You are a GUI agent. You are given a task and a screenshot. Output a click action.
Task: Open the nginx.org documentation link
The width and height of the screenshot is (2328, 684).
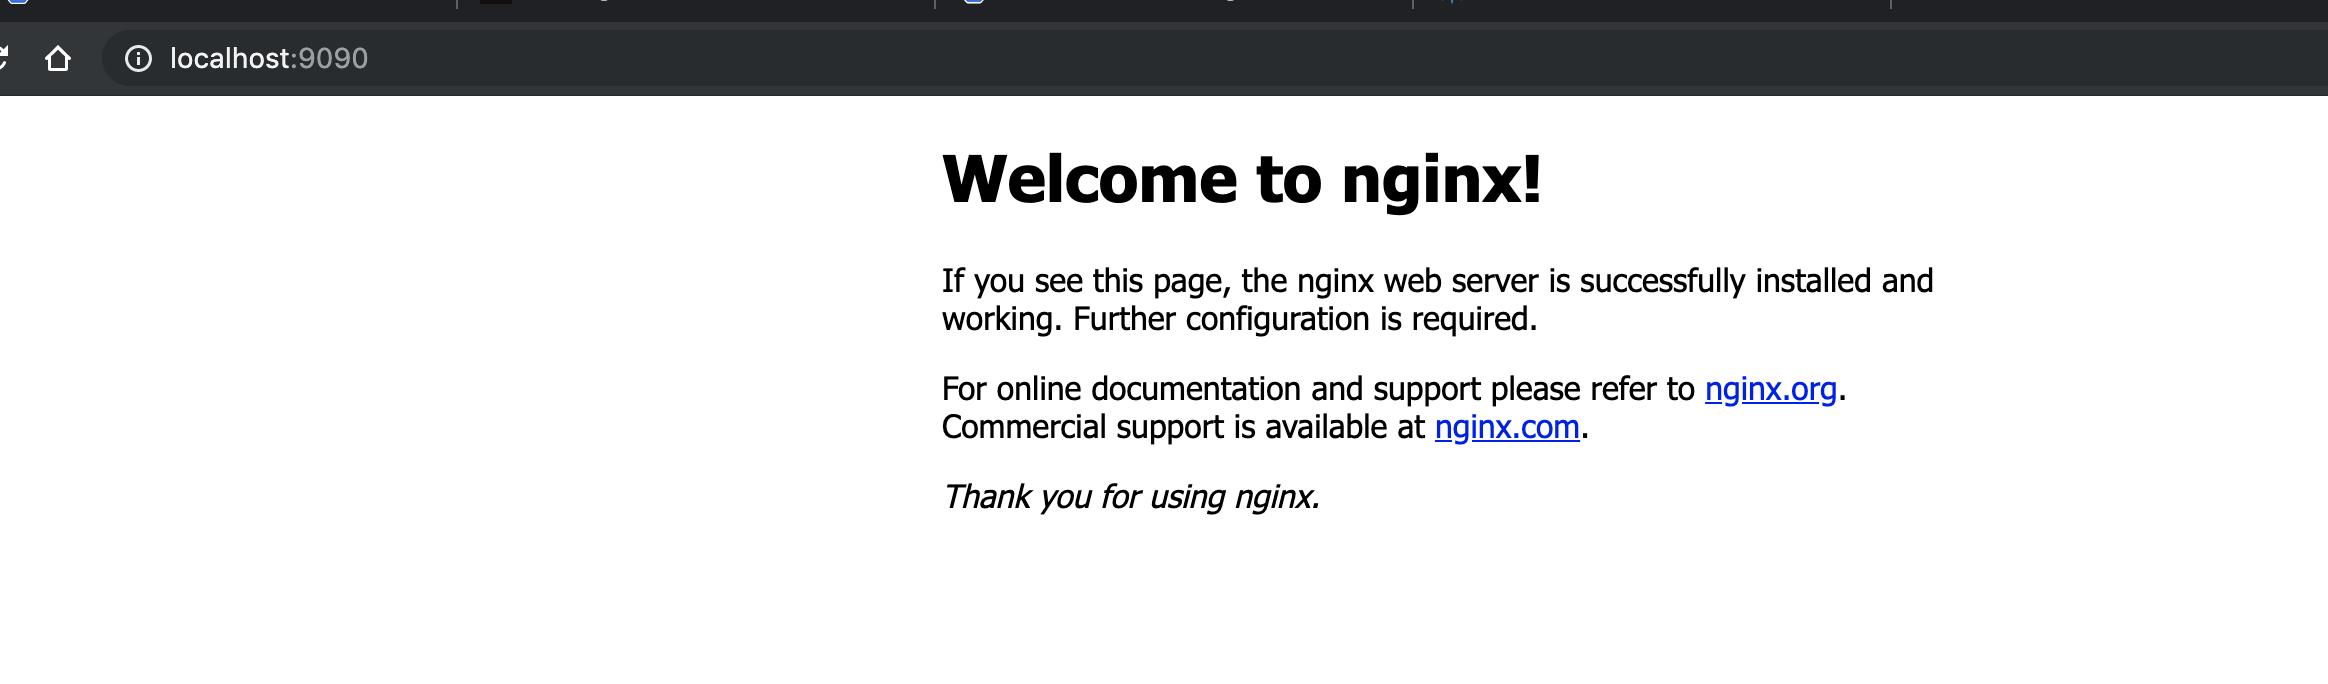(1770, 389)
